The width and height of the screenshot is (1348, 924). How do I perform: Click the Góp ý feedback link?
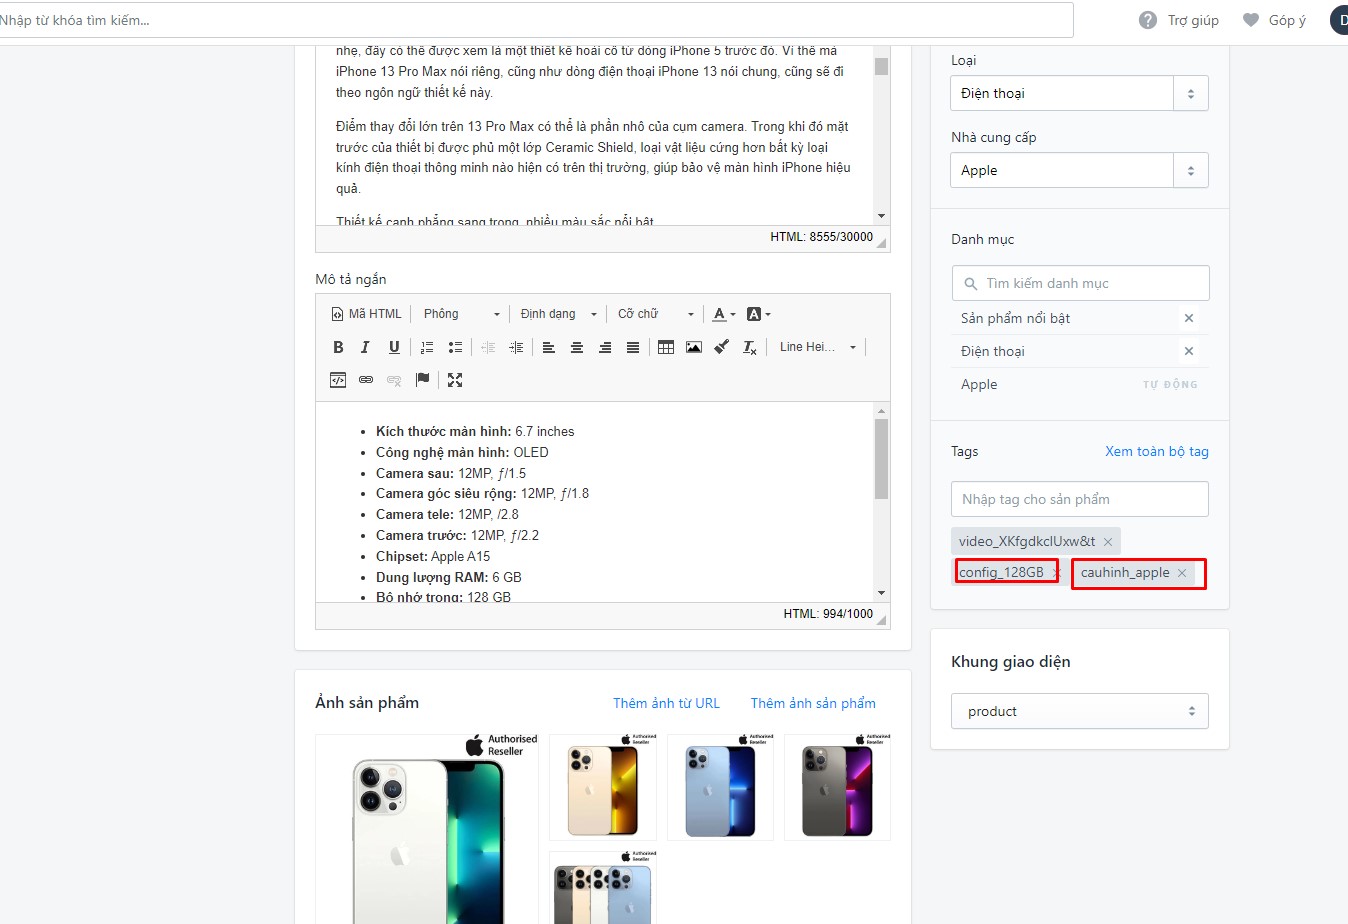pyautogui.click(x=1274, y=20)
